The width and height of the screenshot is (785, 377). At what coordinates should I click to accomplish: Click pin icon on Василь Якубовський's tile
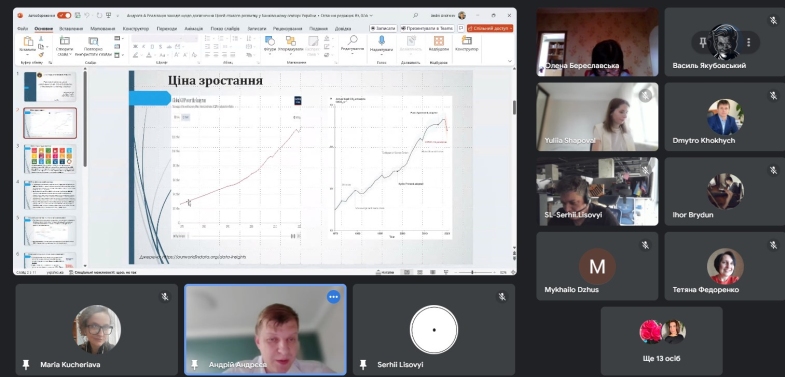pos(703,43)
